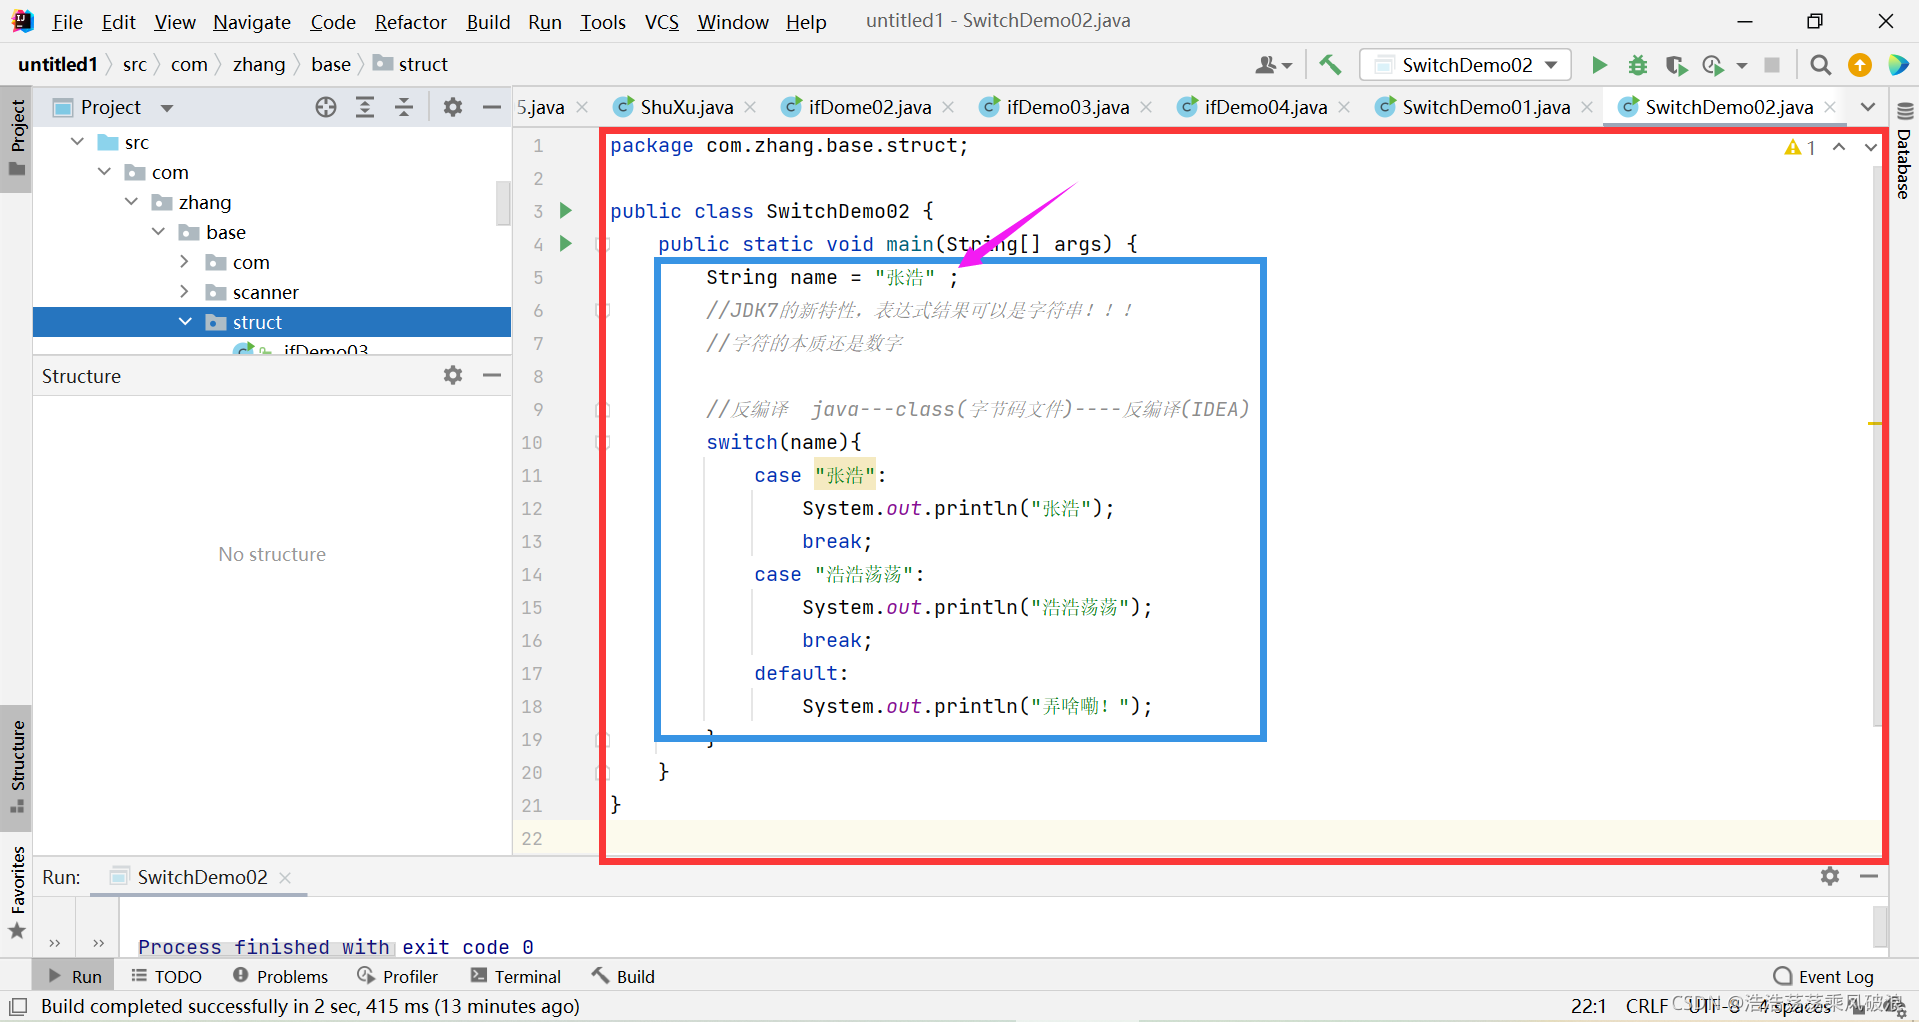Open the Build tool window
Screen dimensions: 1919x1022
(623, 976)
